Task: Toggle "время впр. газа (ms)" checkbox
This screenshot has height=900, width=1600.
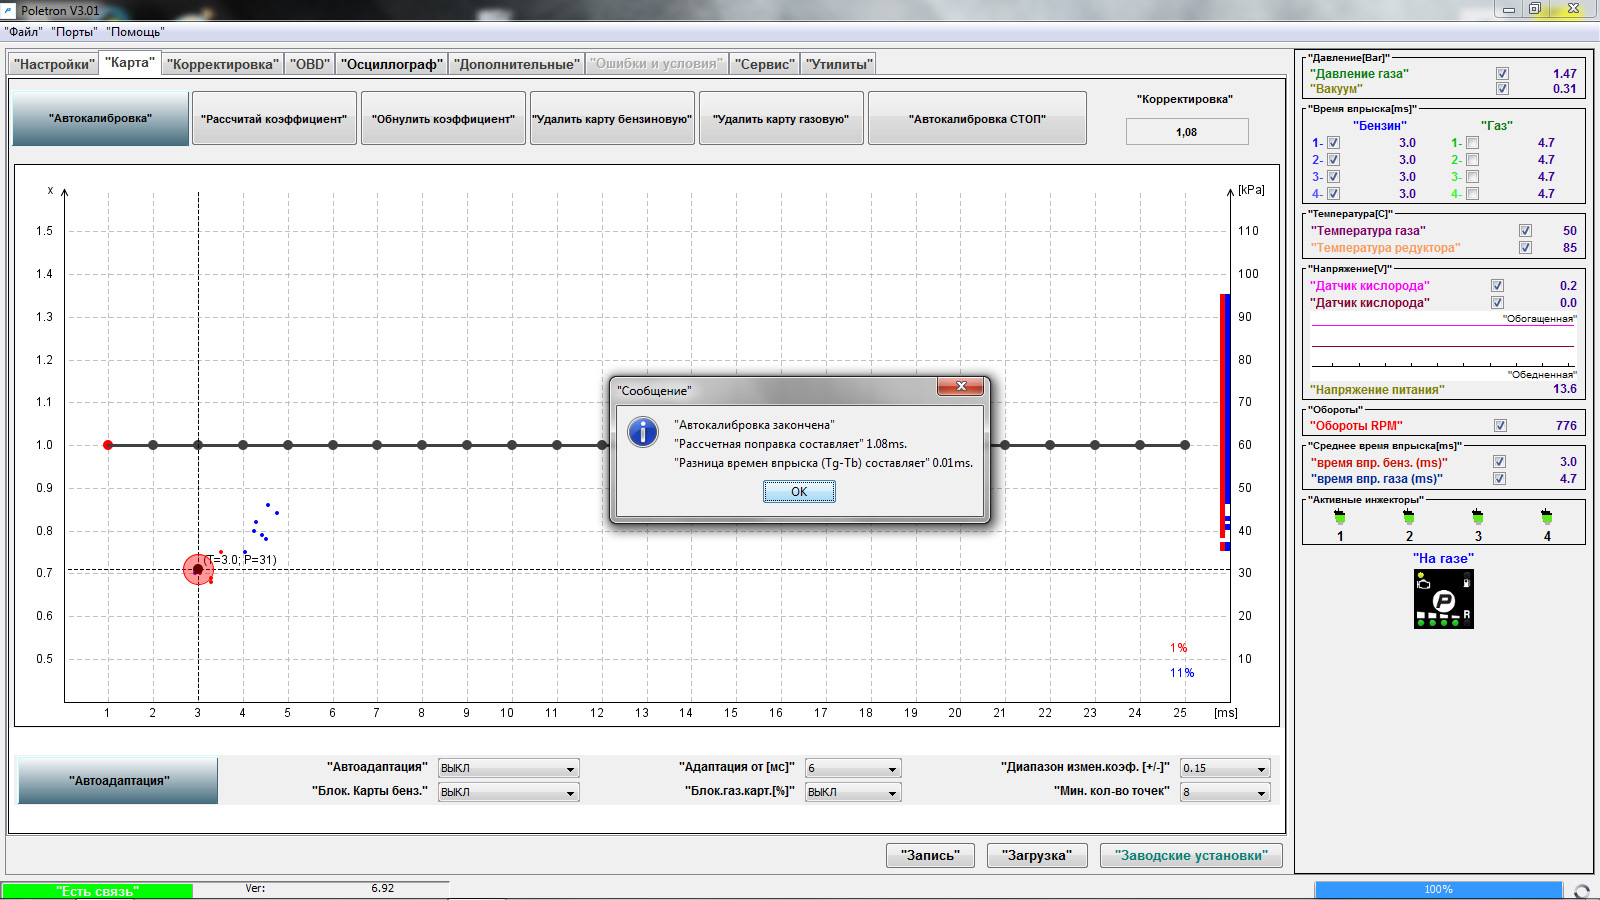Action: click(x=1499, y=479)
